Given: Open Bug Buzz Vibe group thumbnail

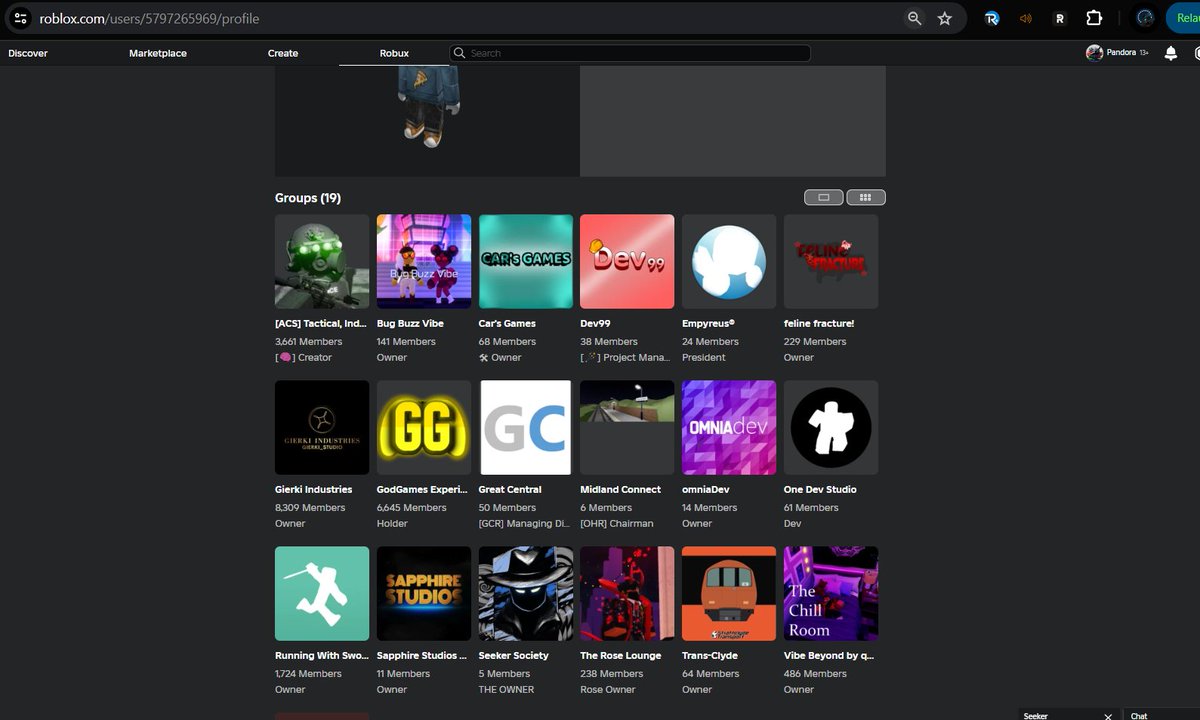Looking at the screenshot, I should point(424,261).
